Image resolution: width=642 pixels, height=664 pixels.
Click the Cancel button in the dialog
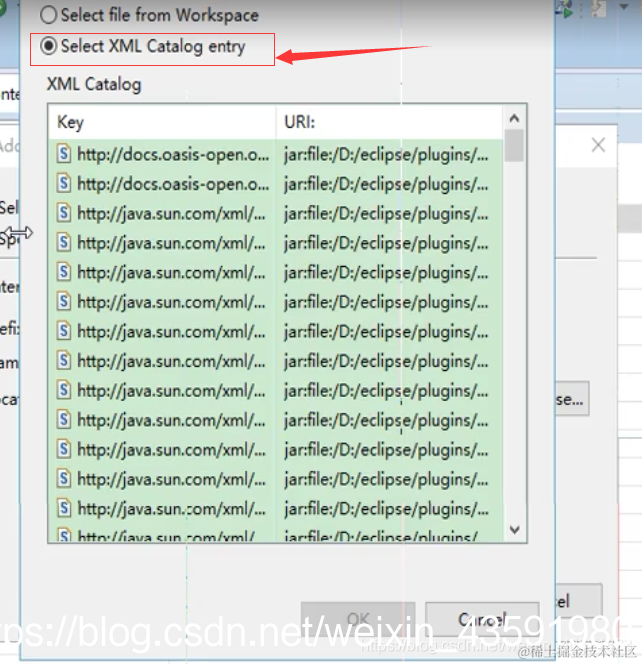[x=482, y=620]
